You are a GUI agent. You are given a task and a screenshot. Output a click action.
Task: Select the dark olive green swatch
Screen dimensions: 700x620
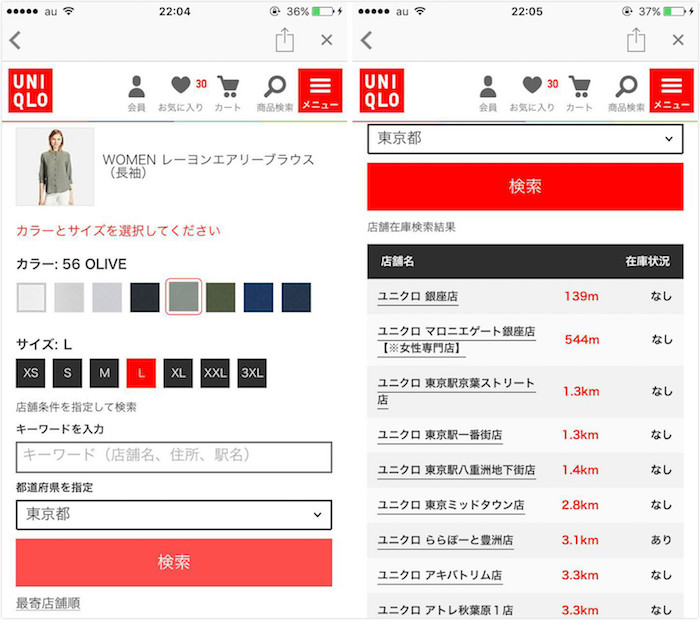point(221,297)
